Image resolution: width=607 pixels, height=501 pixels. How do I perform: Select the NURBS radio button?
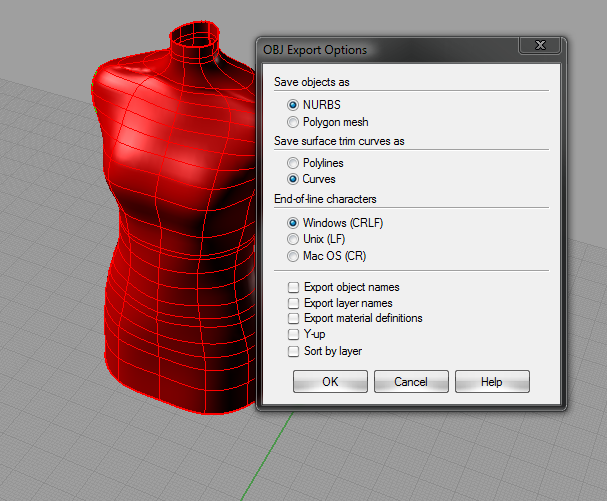tap(293, 104)
